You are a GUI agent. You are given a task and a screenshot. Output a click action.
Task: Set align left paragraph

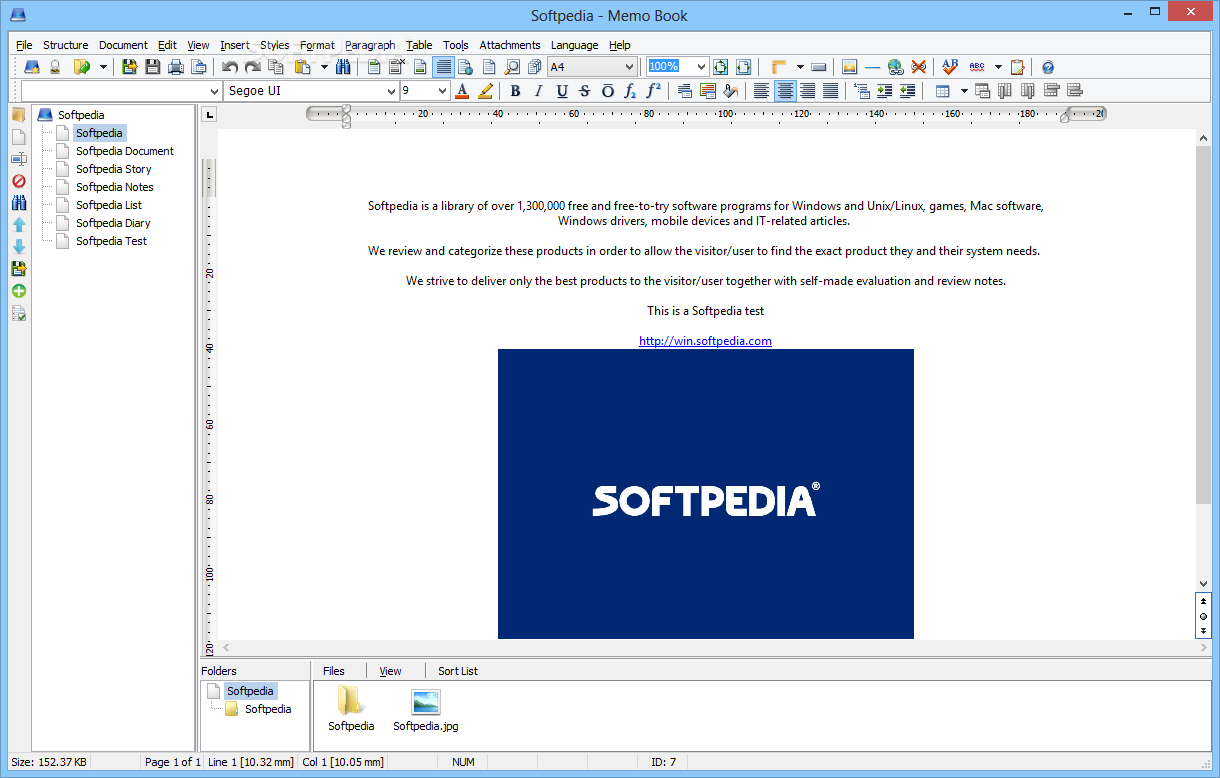762,91
